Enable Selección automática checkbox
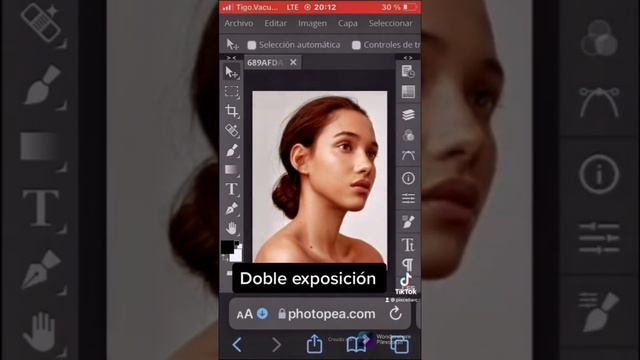The image size is (640, 360). [x=252, y=45]
